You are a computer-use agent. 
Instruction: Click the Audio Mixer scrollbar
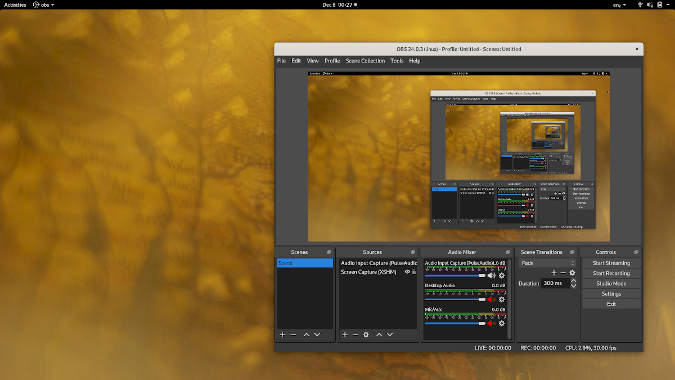tap(510, 298)
